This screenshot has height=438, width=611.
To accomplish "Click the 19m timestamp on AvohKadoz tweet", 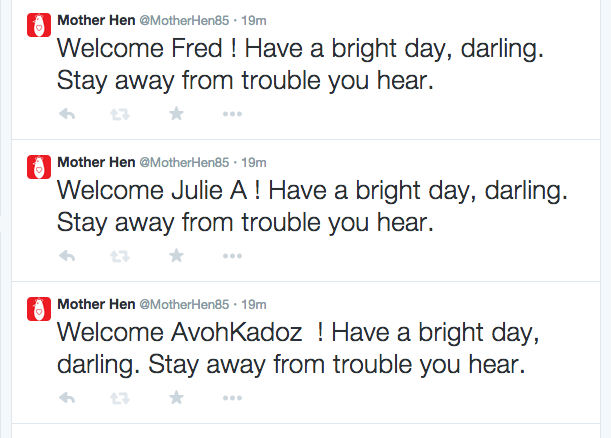I will [x=254, y=304].
